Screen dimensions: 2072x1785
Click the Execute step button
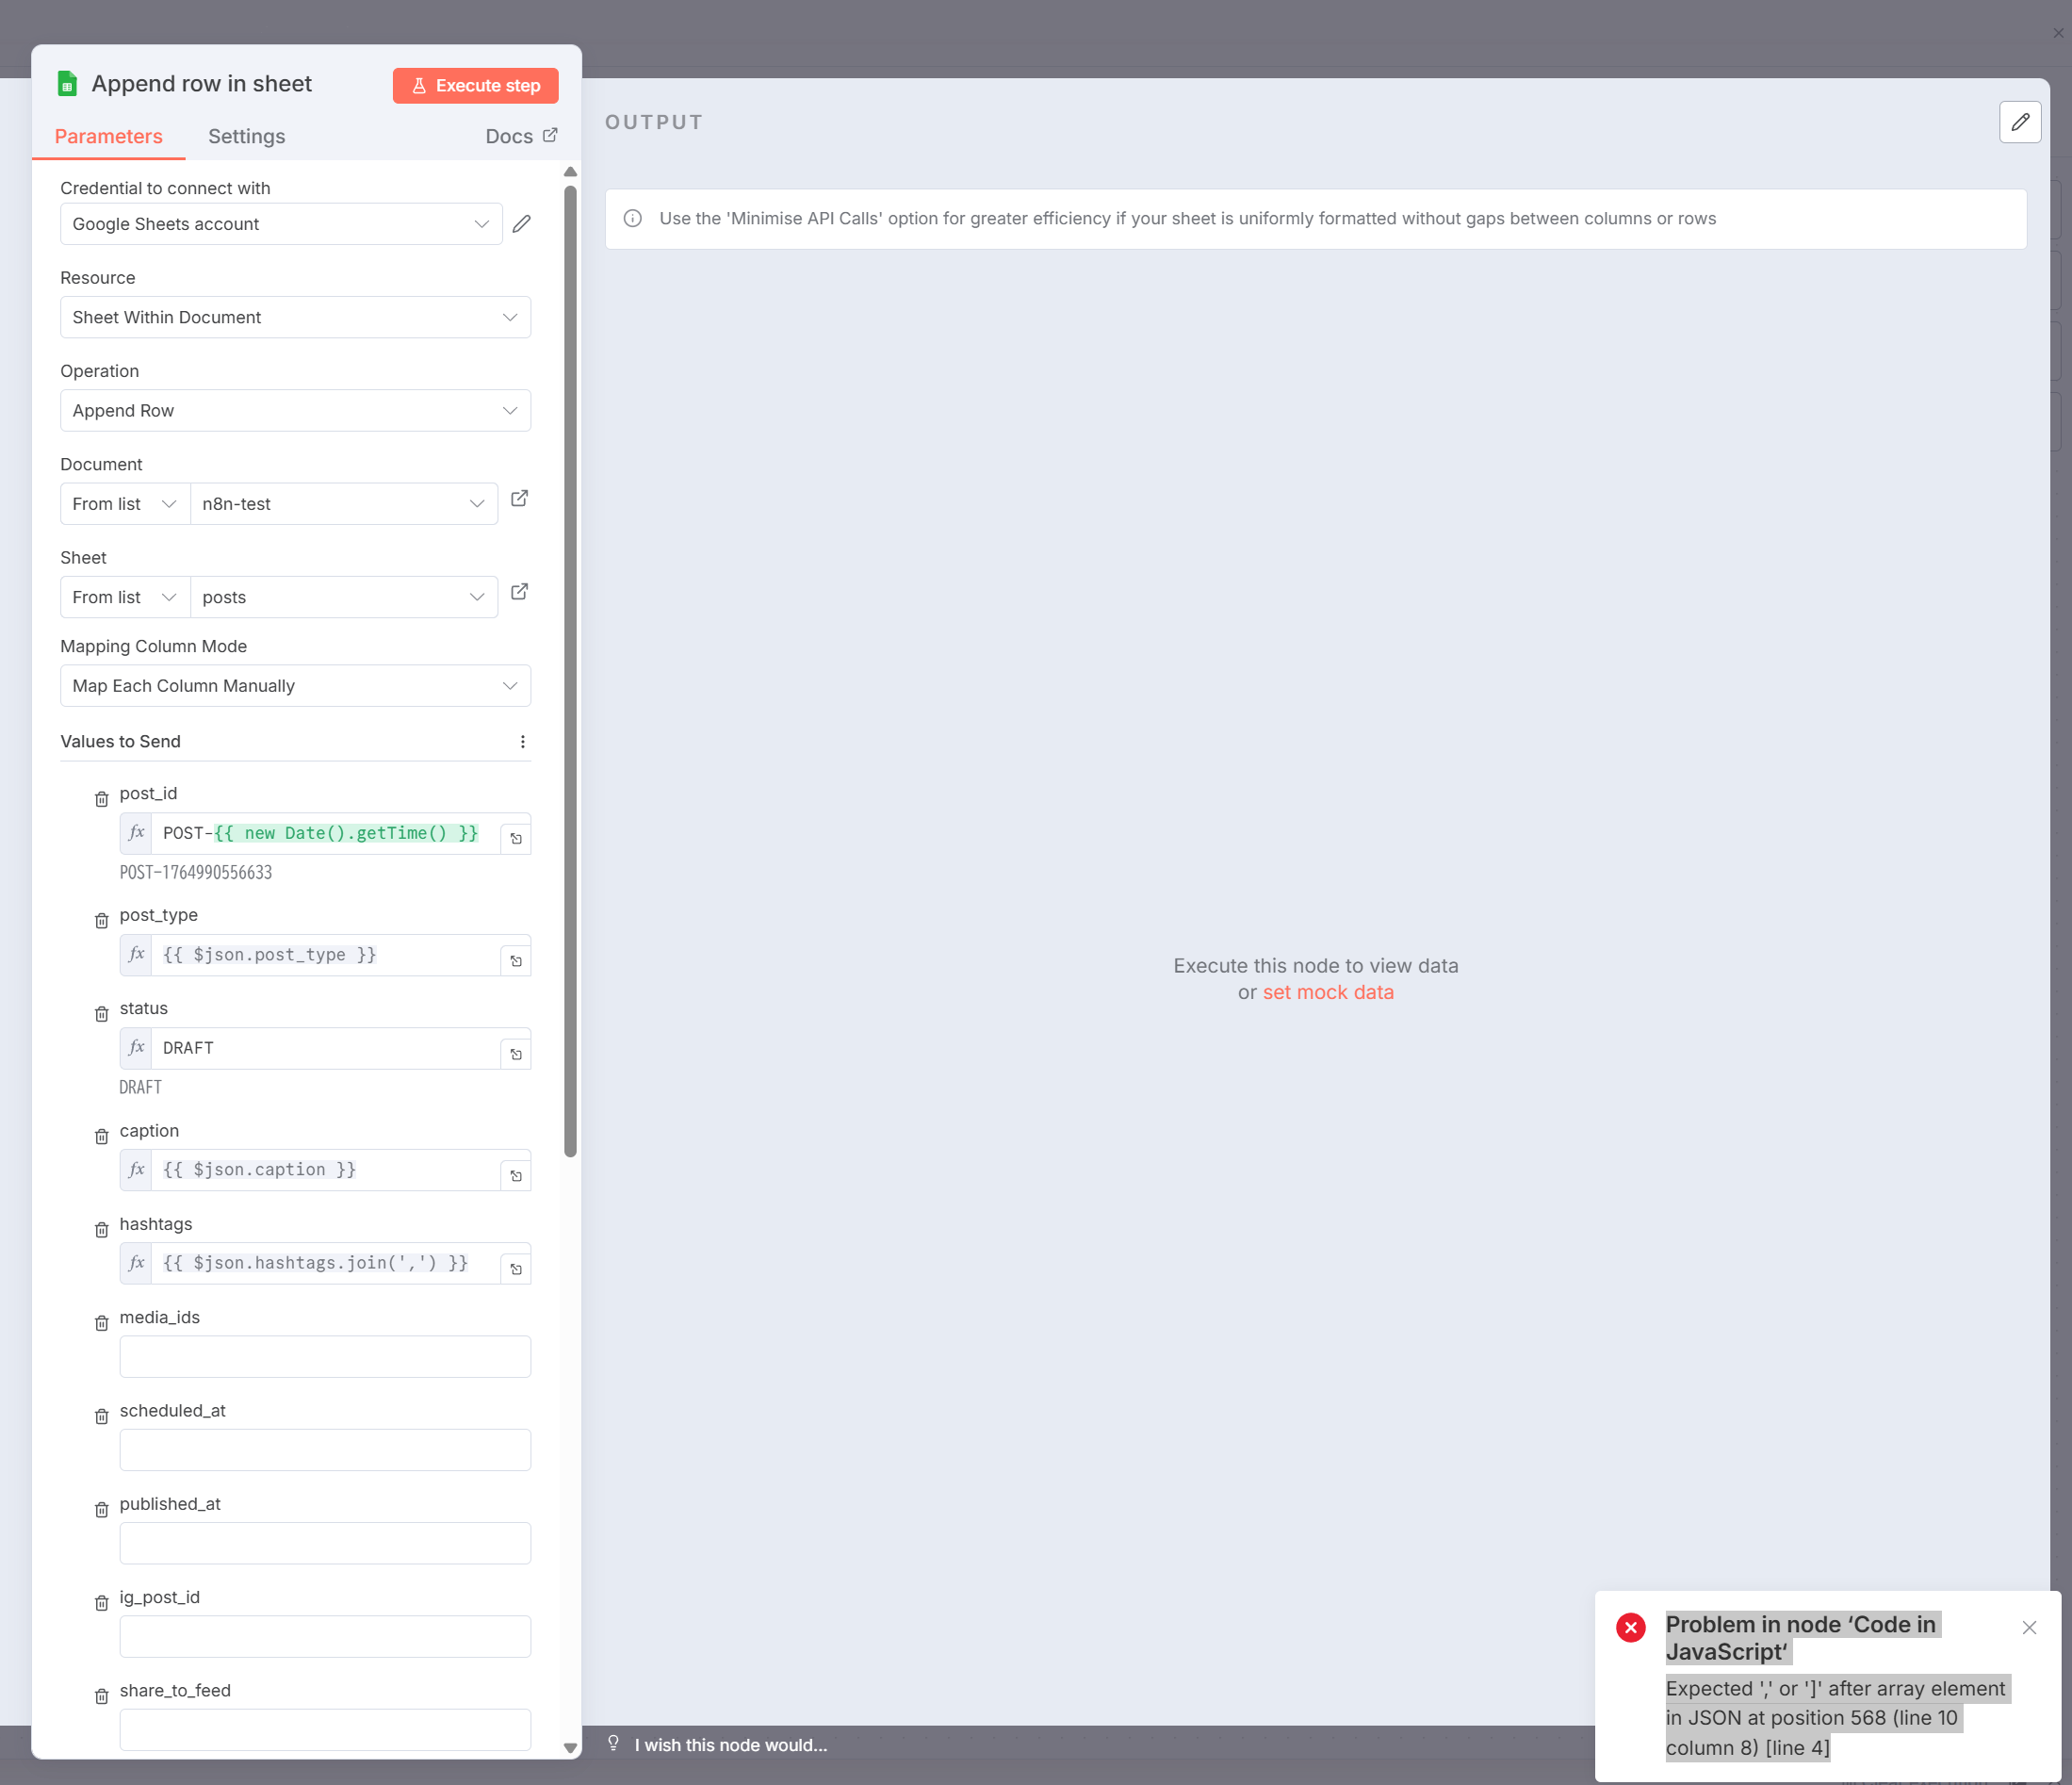coord(475,86)
